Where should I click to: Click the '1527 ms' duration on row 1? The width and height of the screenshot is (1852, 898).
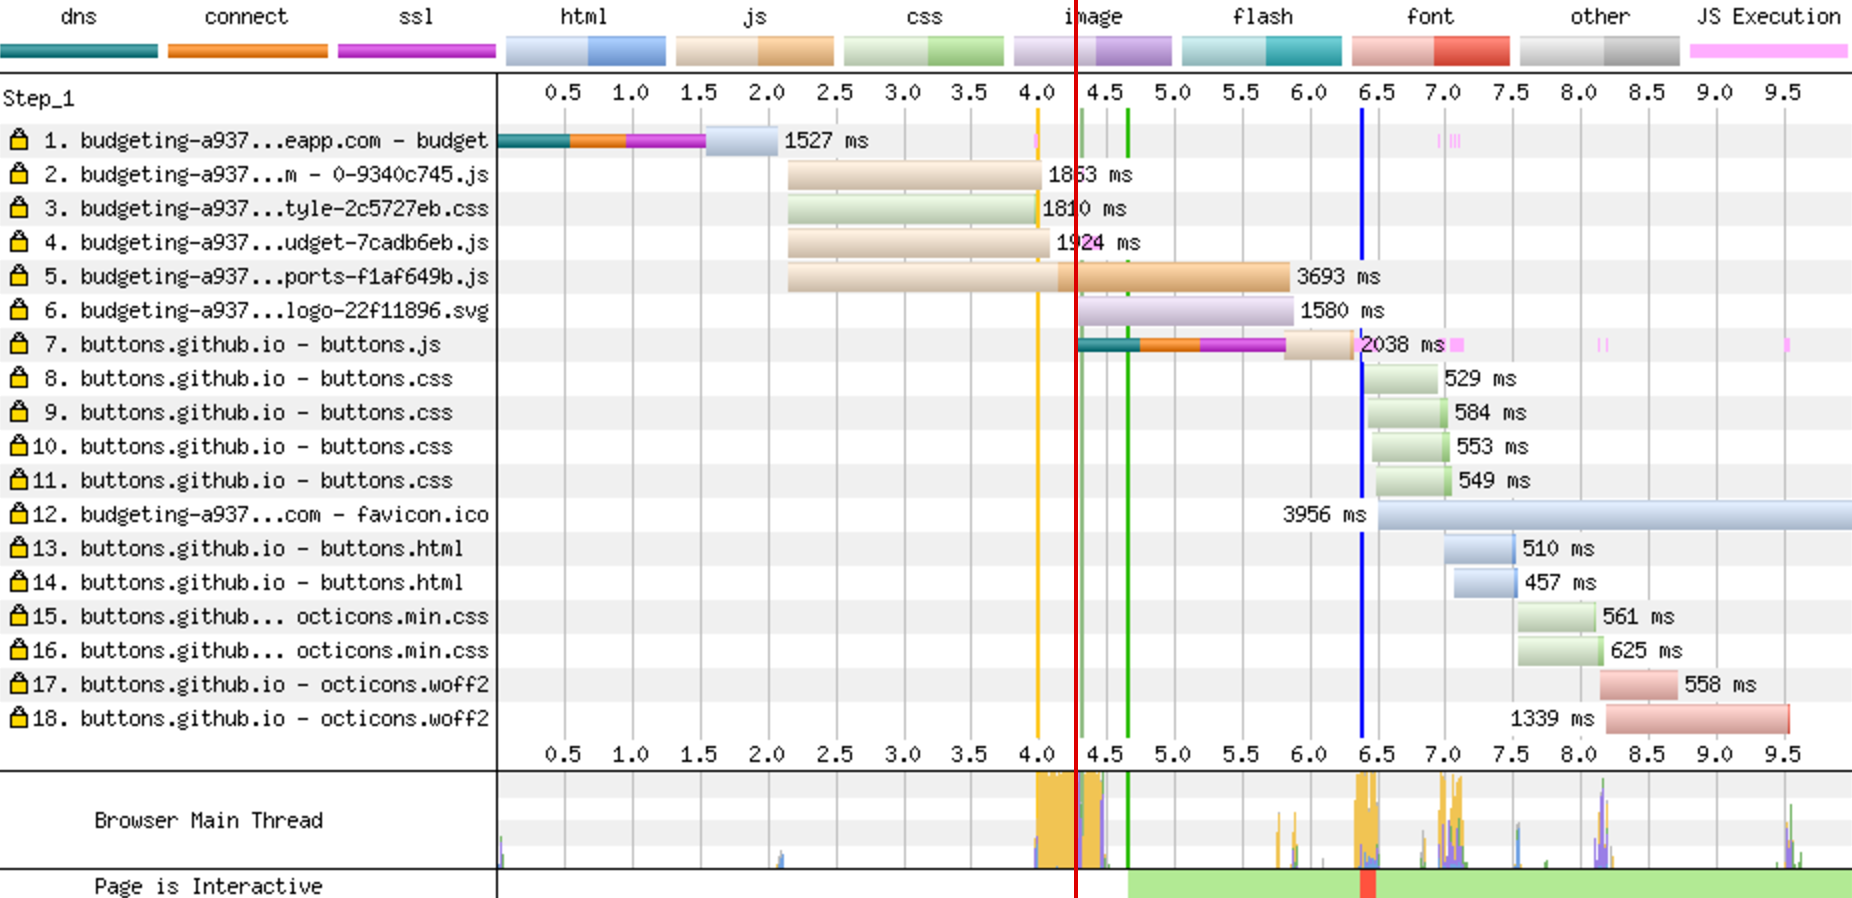[x=826, y=140]
